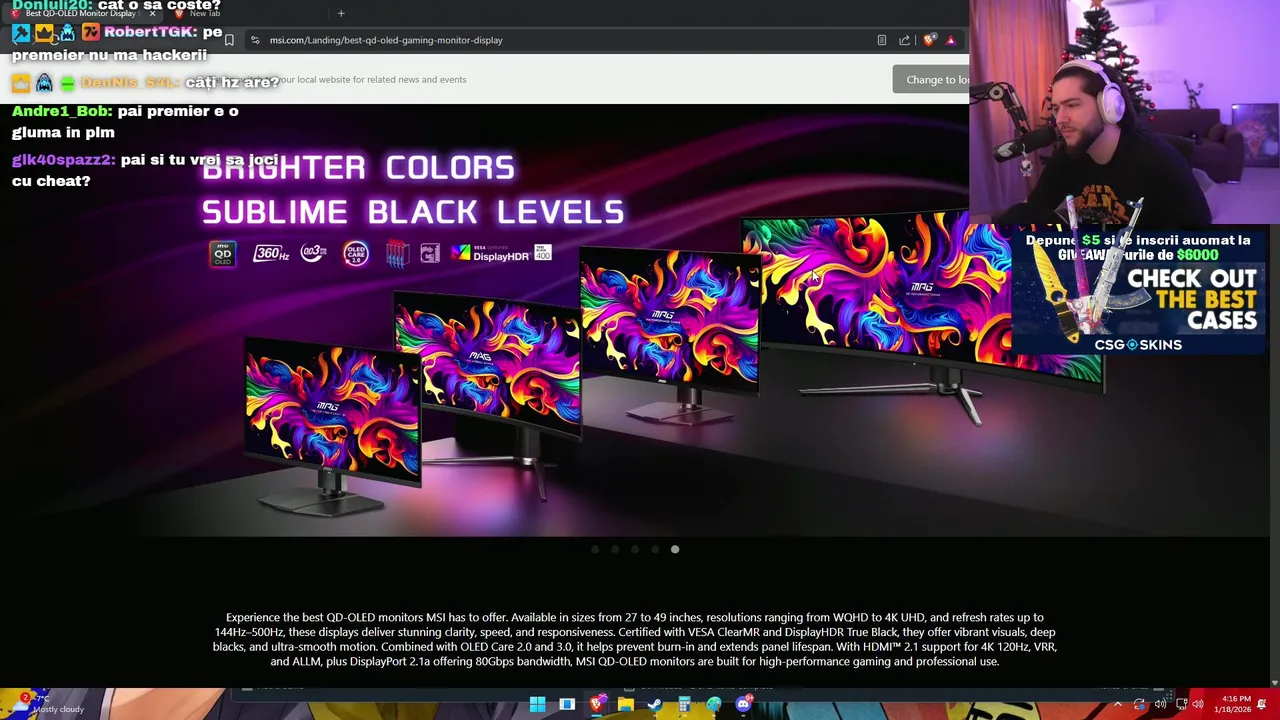Show hidden system tray icons

tap(1118, 705)
